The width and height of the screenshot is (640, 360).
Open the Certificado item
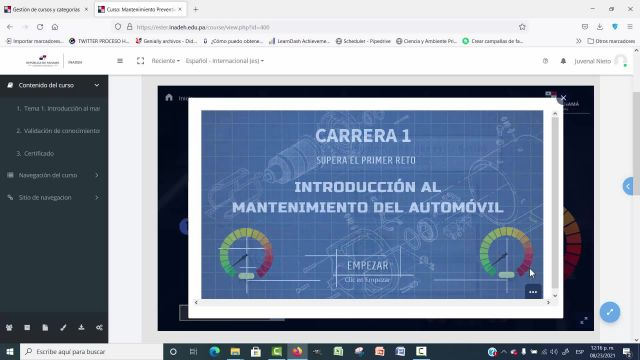(35, 153)
